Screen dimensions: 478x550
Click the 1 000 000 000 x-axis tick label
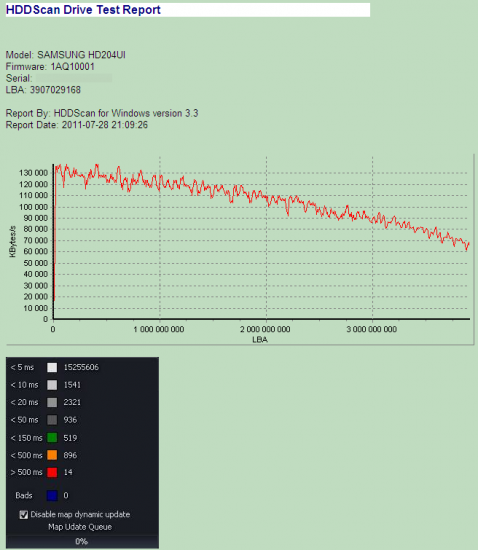point(159,329)
